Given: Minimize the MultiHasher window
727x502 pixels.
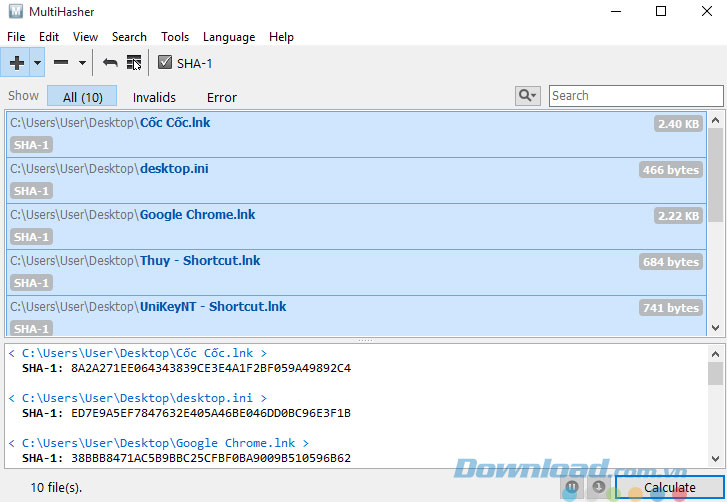Looking at the screenshot, I should click(616, 11).
